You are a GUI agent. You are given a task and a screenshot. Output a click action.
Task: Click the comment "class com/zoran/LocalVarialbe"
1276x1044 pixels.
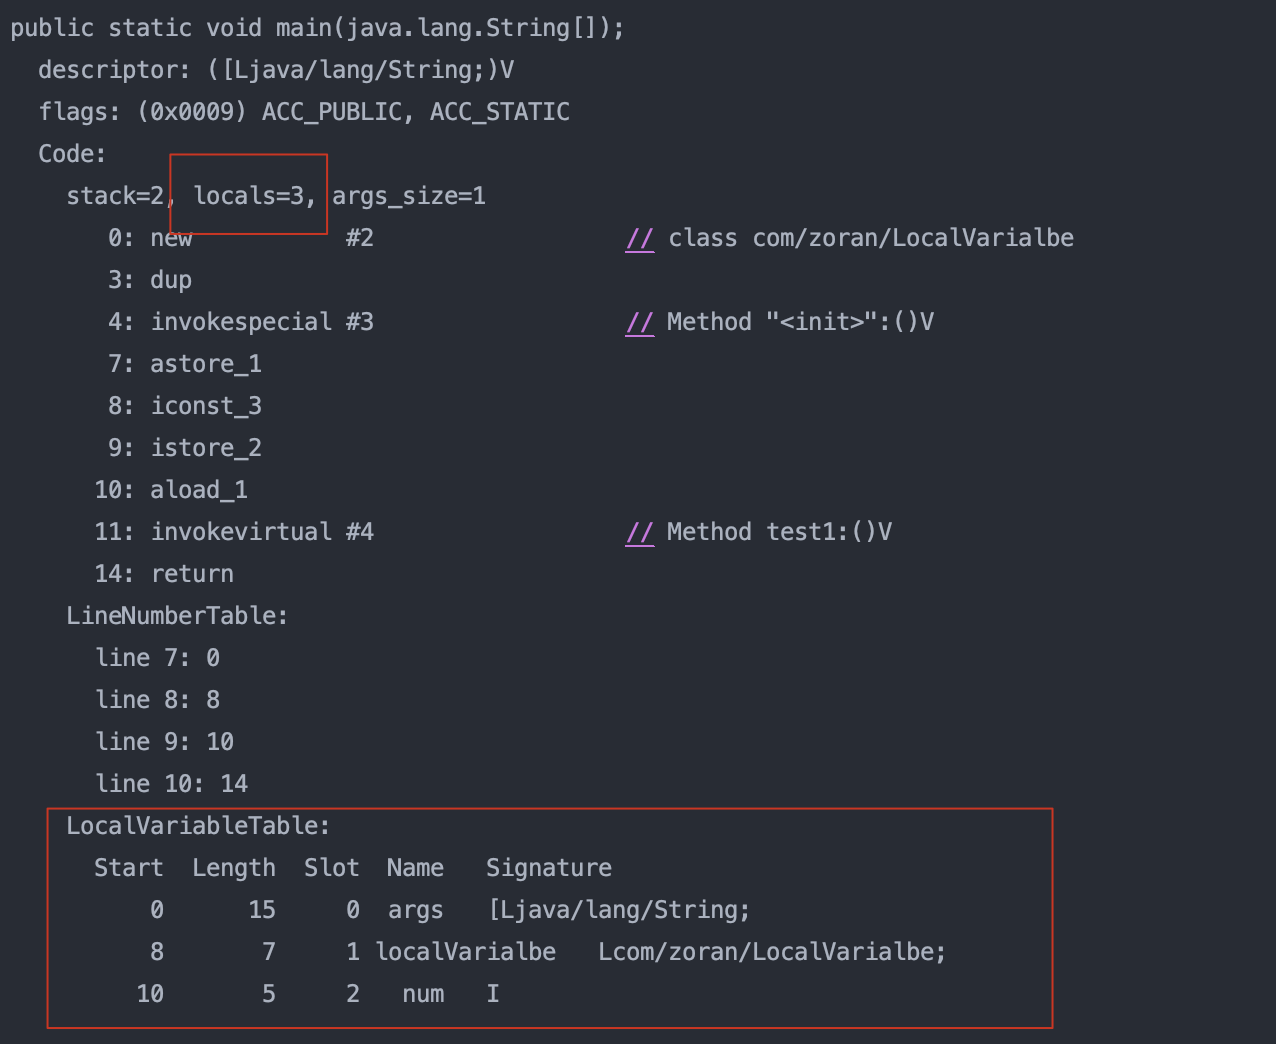coord(871,238)
